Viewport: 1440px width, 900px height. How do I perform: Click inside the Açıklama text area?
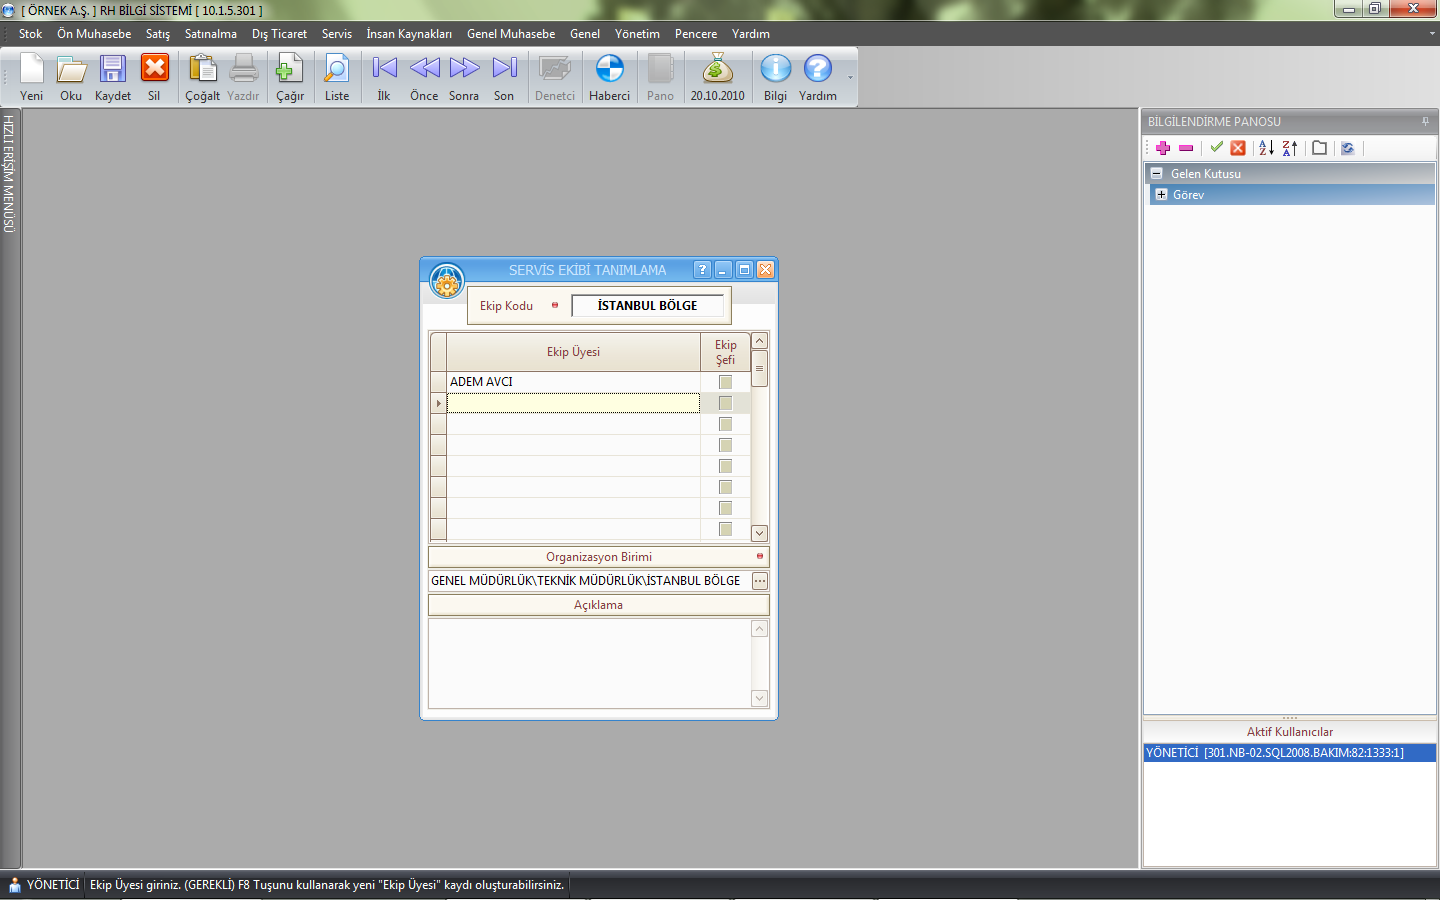pyautogui.click(x=590, y=663)
